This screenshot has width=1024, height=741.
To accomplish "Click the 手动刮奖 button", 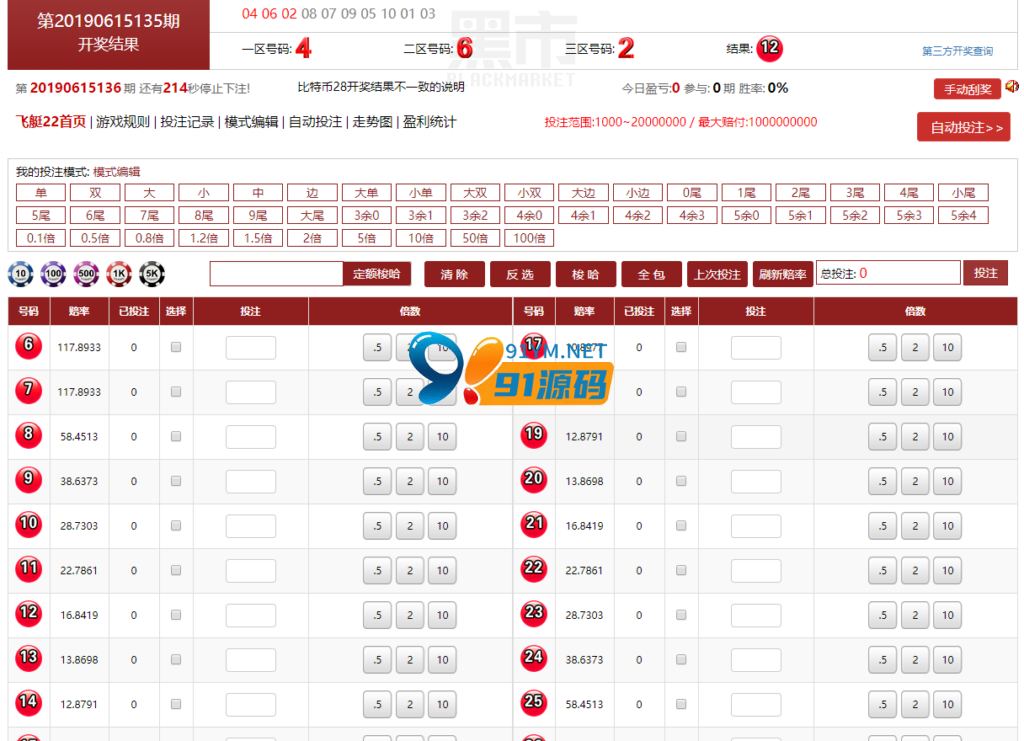I will pos(967,89).
